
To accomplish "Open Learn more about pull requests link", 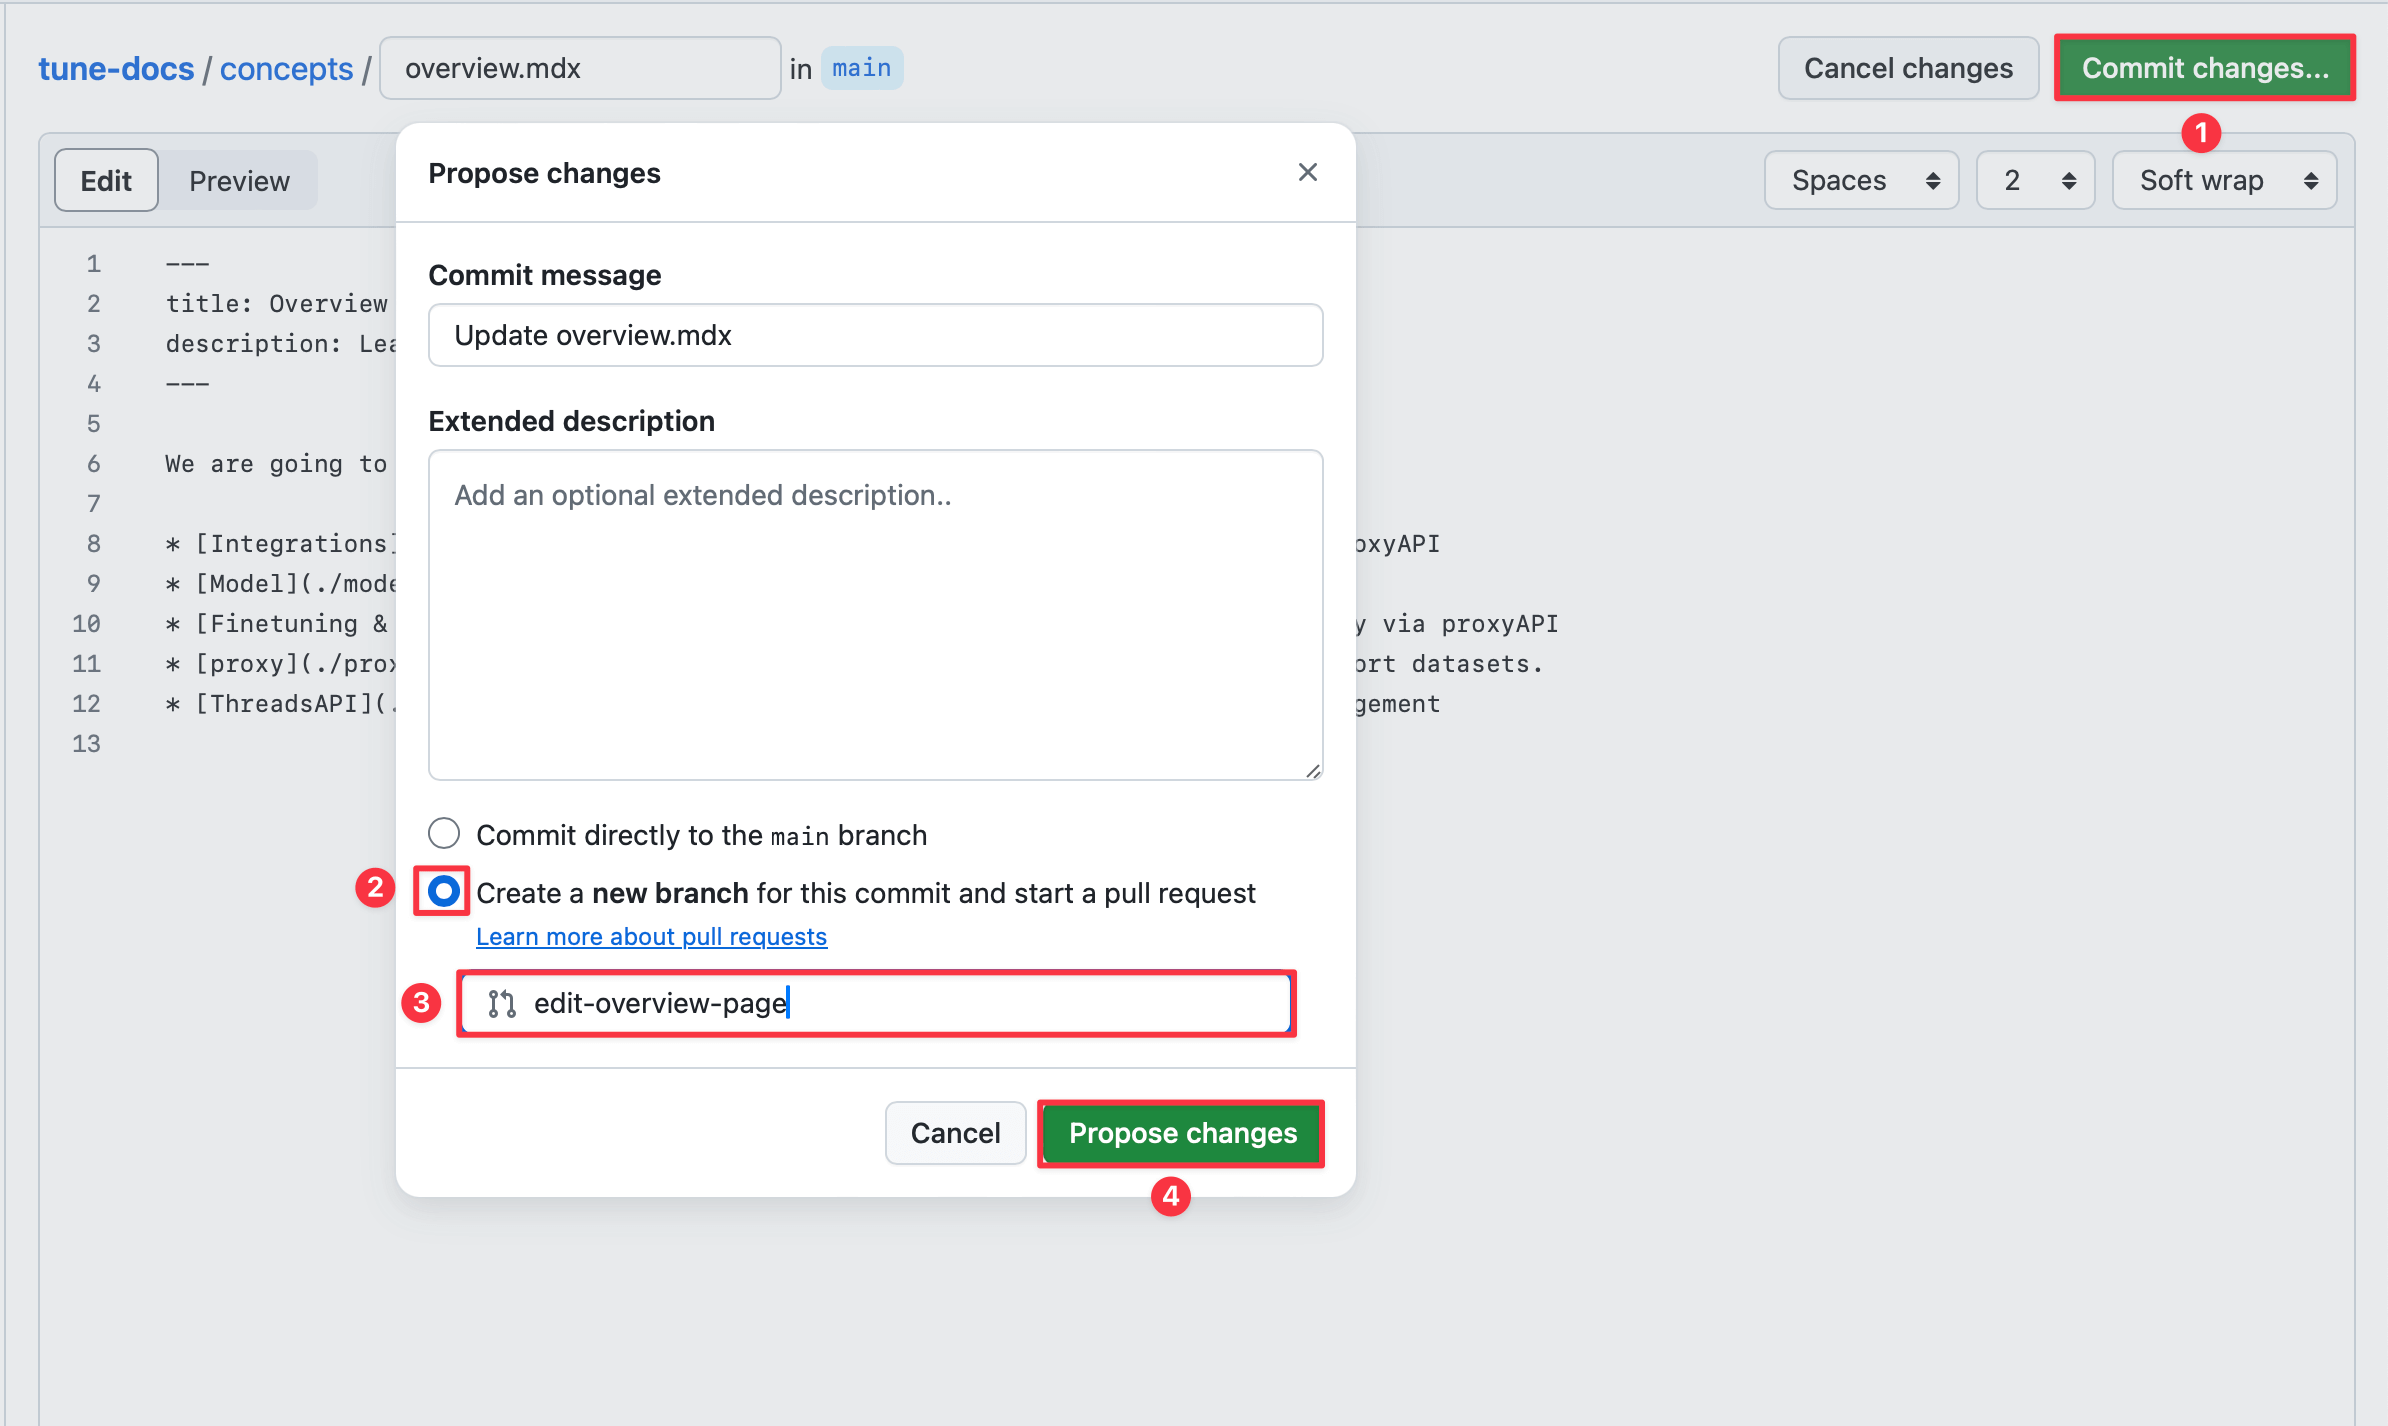I will coord(651,936).
